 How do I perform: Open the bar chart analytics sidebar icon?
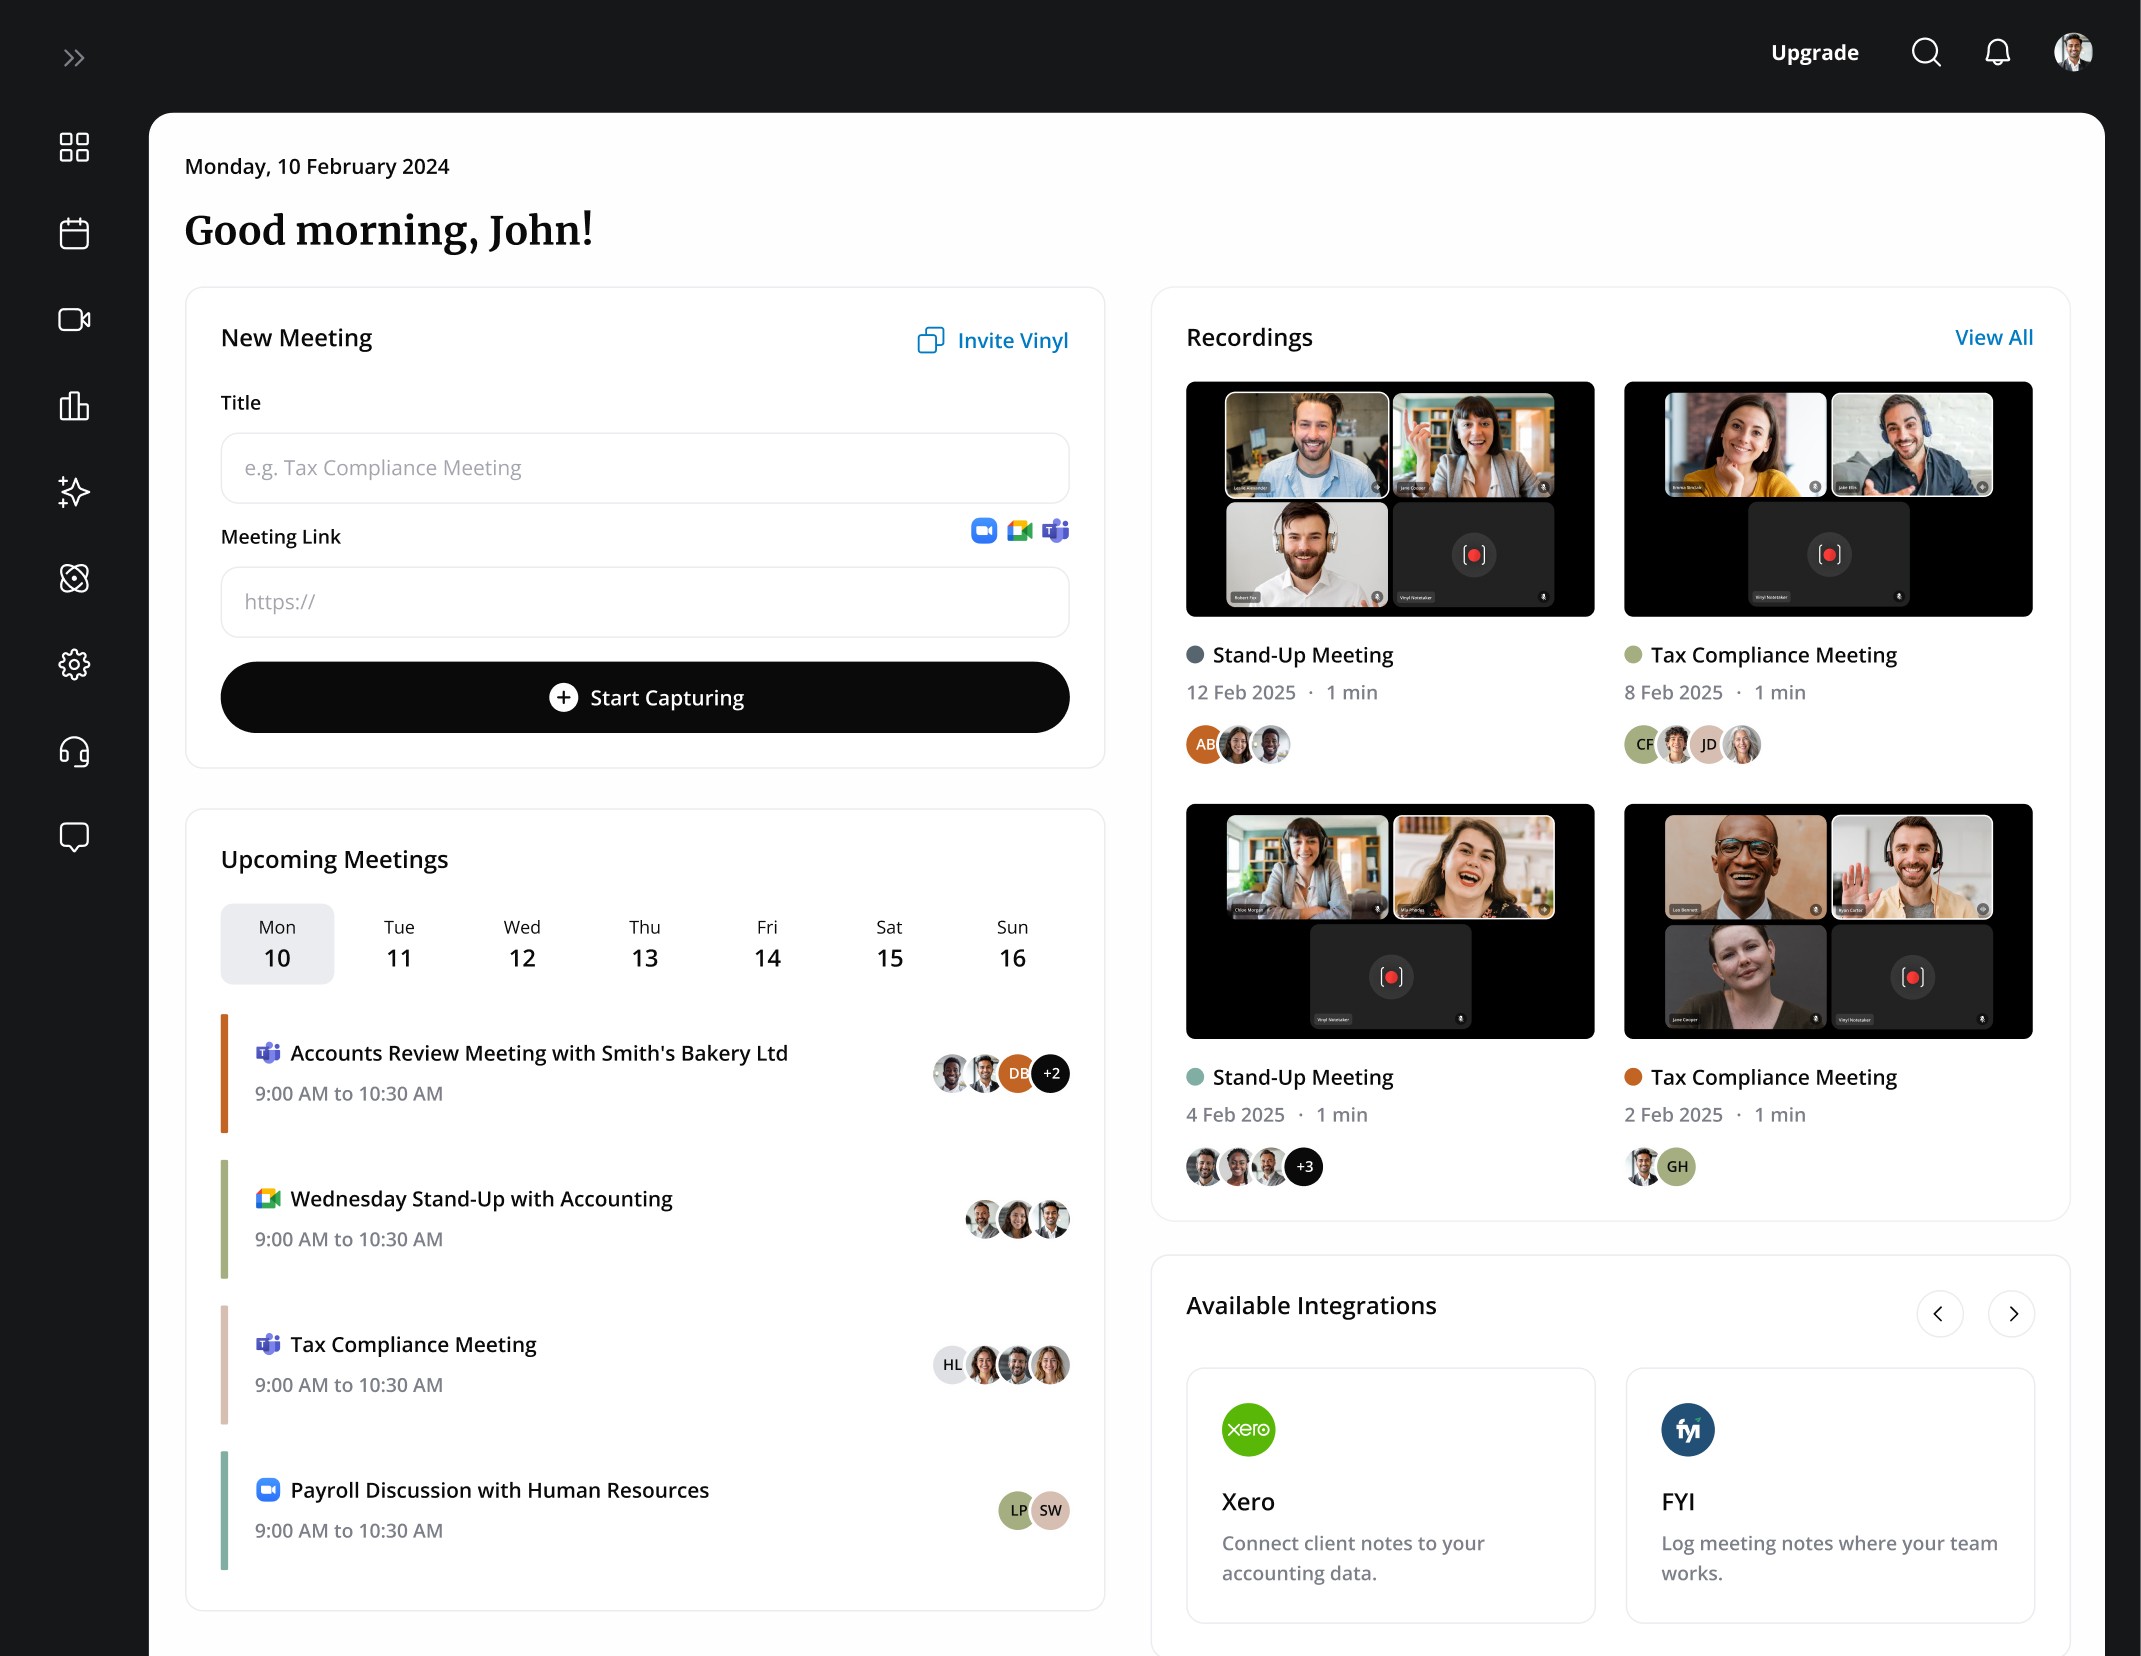click(x=74, y=406)
